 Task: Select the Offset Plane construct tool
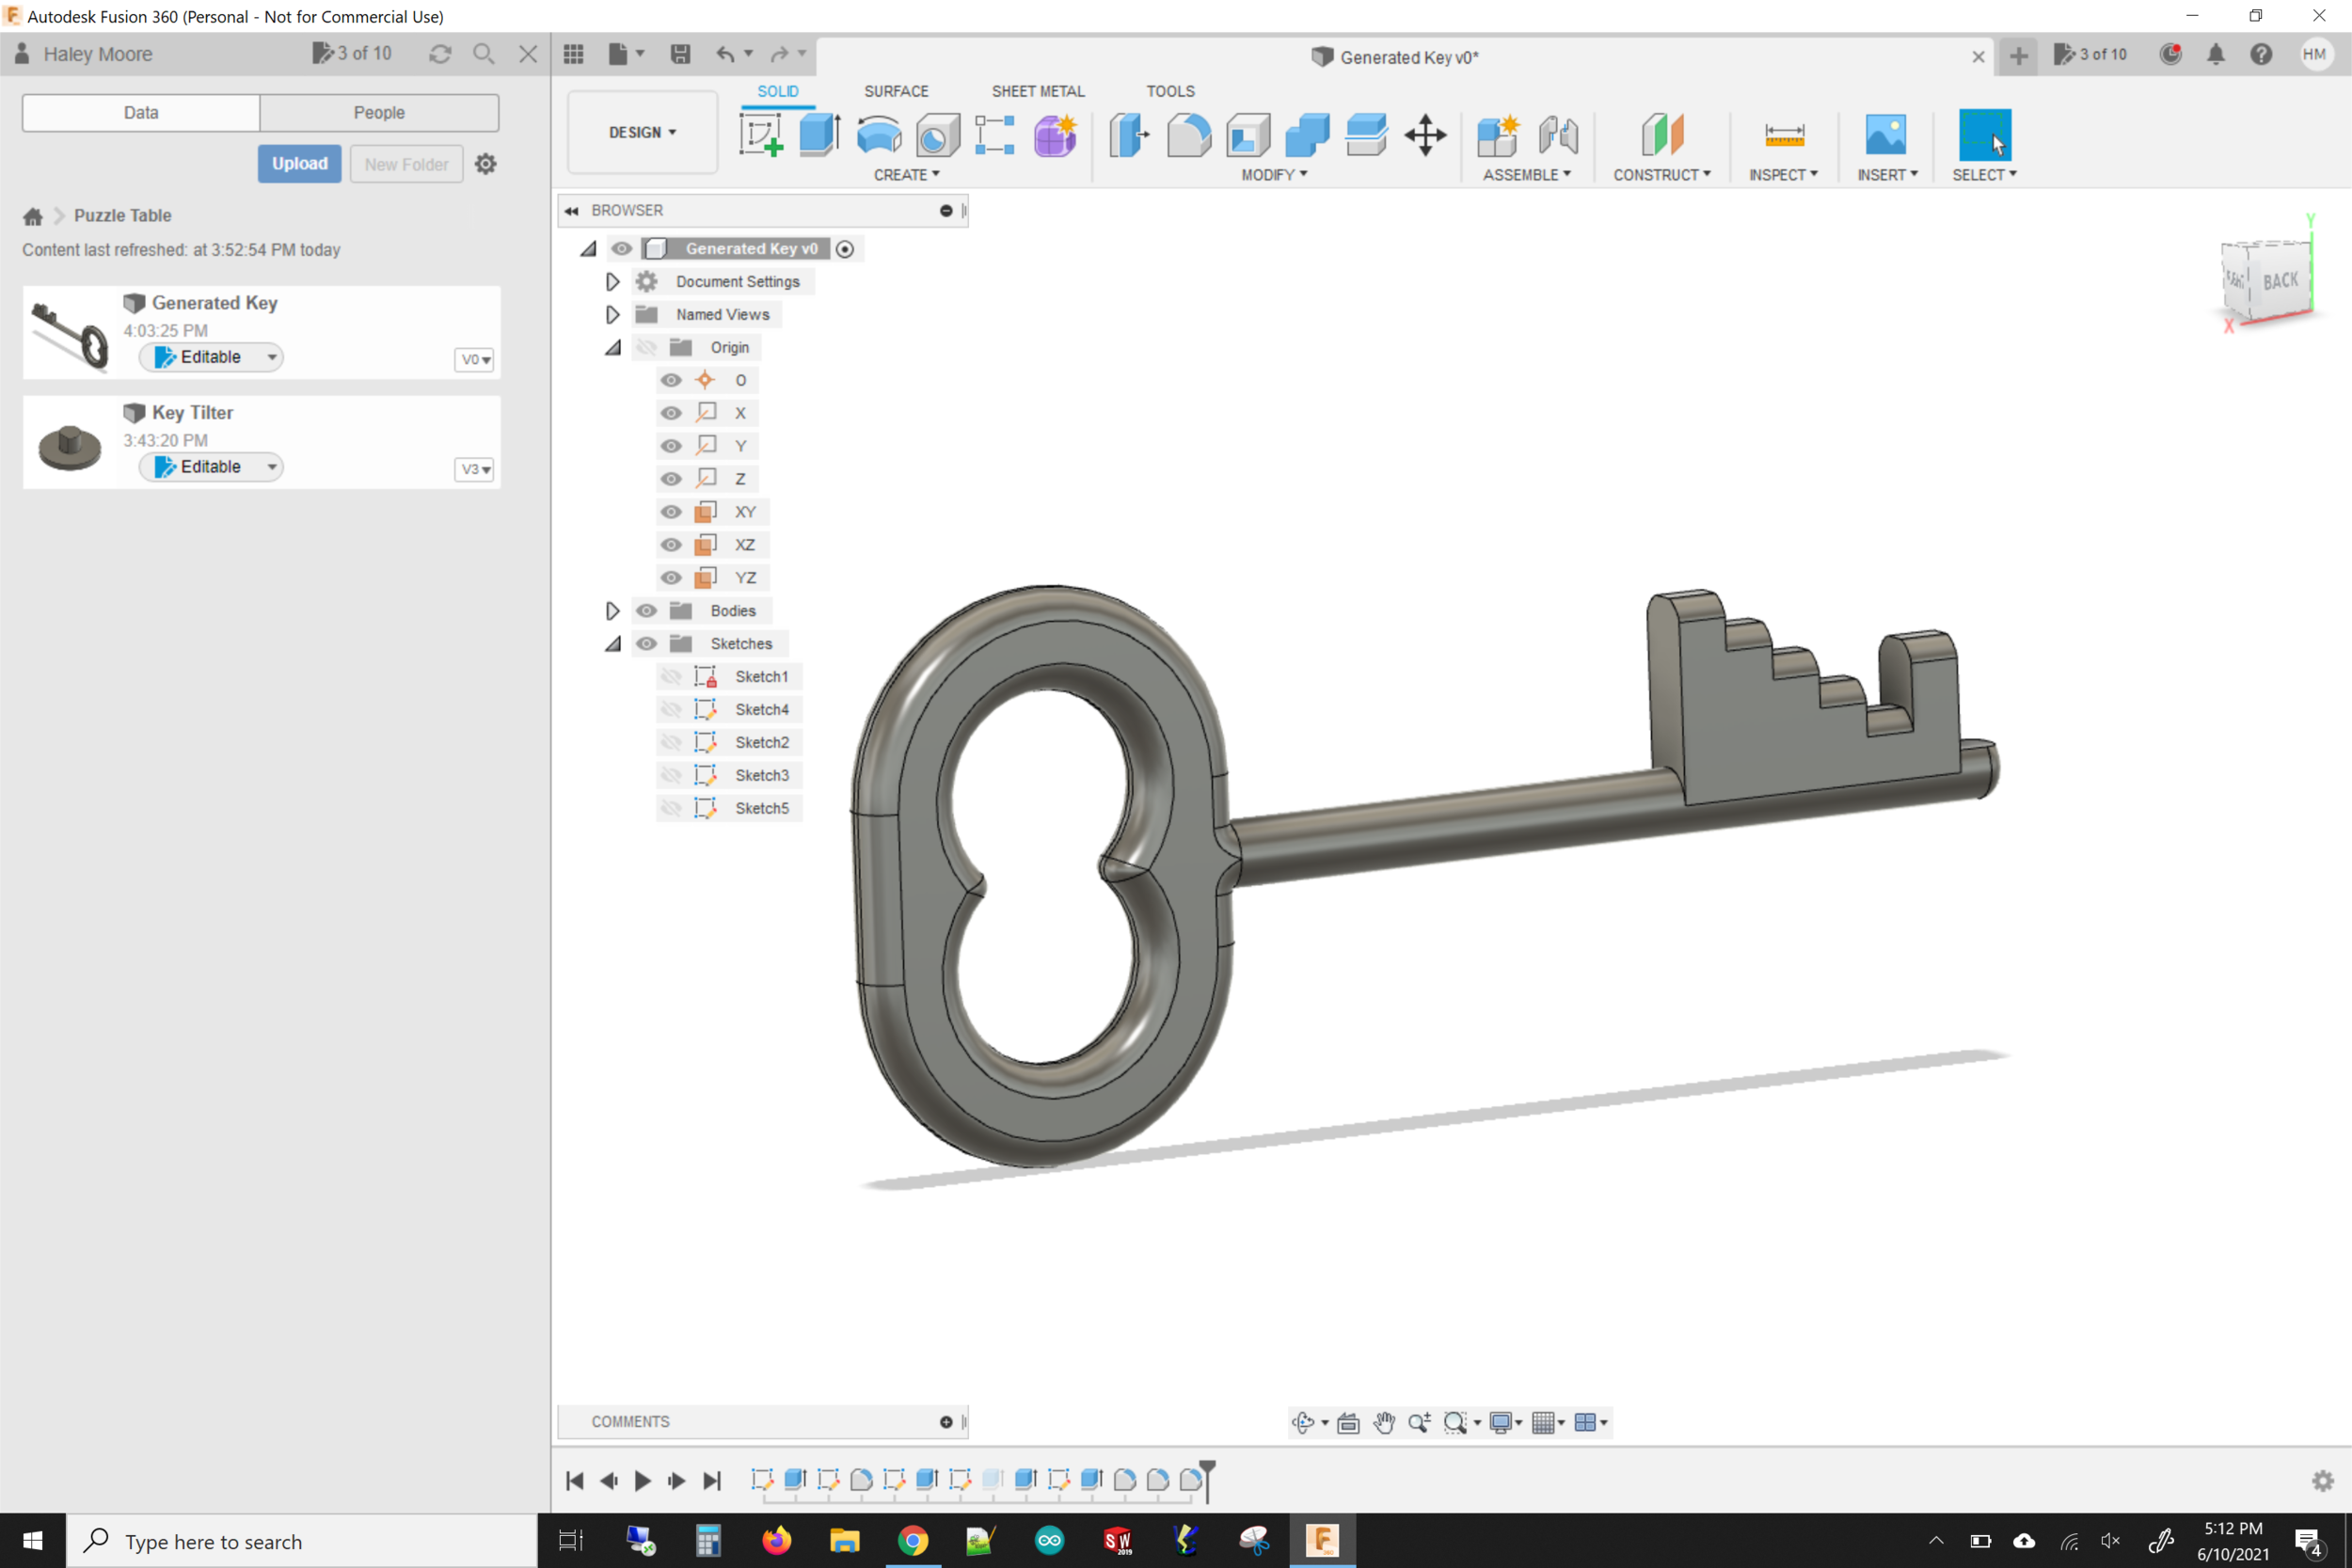1662,134
